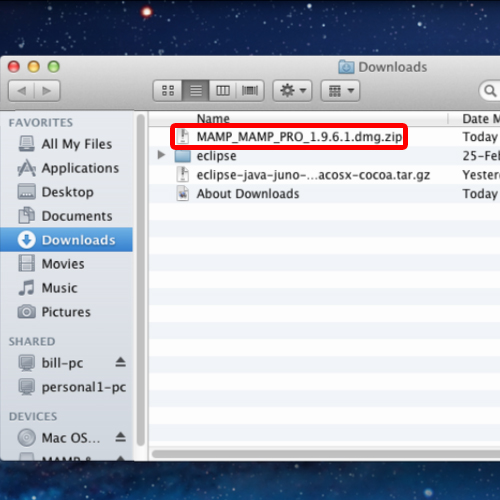The image size is (500, 500).
Task: Click the Movies filmstrip icon
Action: click(26, 263)
